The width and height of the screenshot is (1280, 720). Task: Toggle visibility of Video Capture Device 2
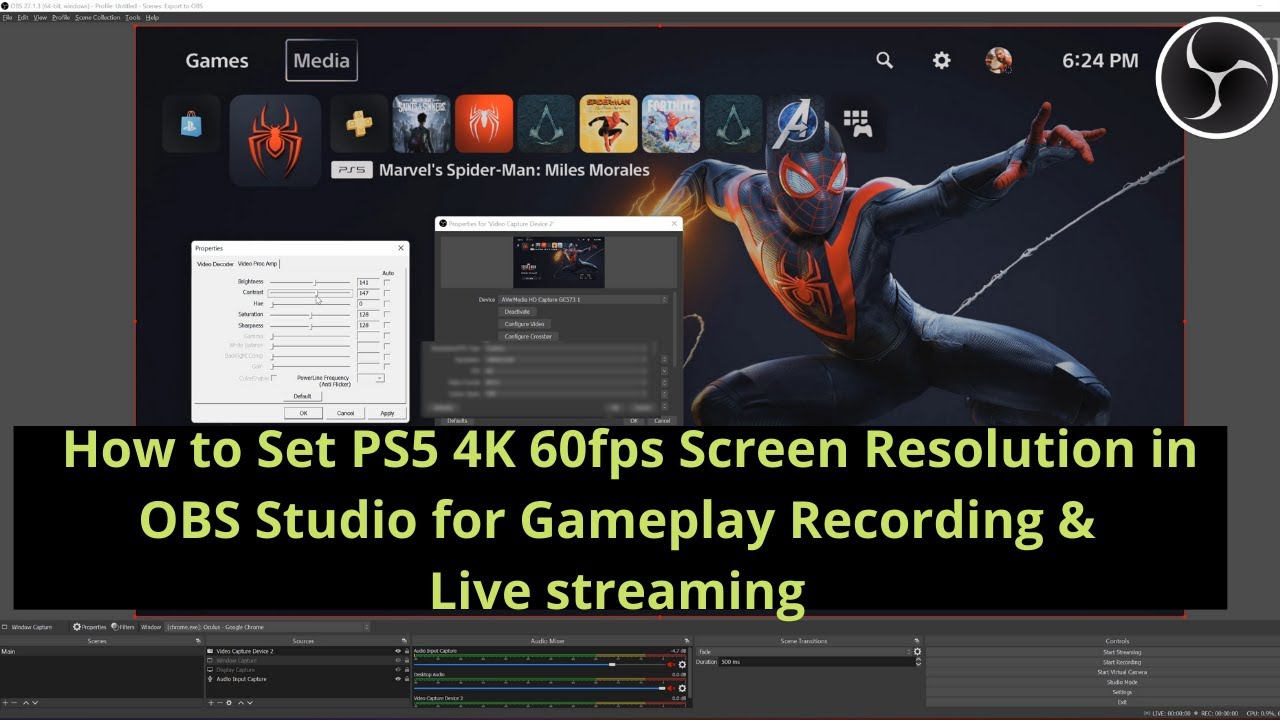tap(398, 651)
